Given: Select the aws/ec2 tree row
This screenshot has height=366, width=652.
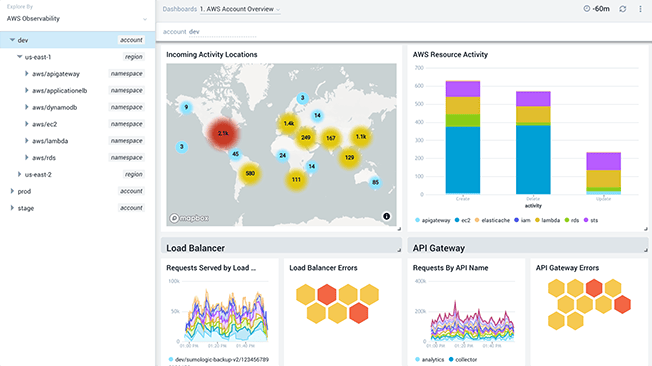Looking at the screenshot, I should [77, 124].
